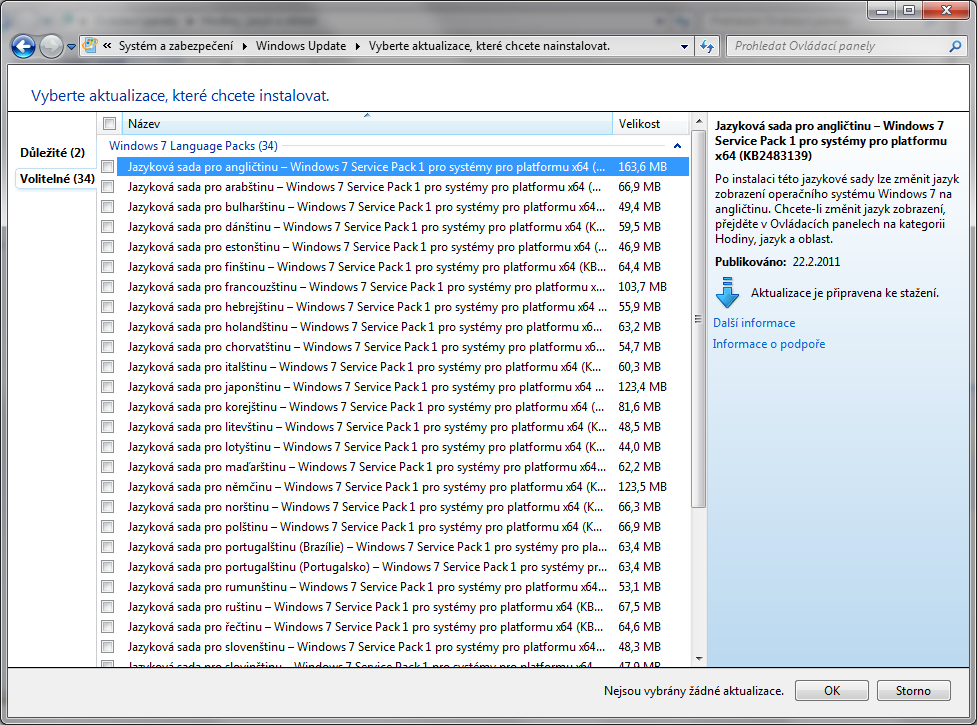Minimize the Windows Update window
The image size is (977, 725).
coord(882,10)
